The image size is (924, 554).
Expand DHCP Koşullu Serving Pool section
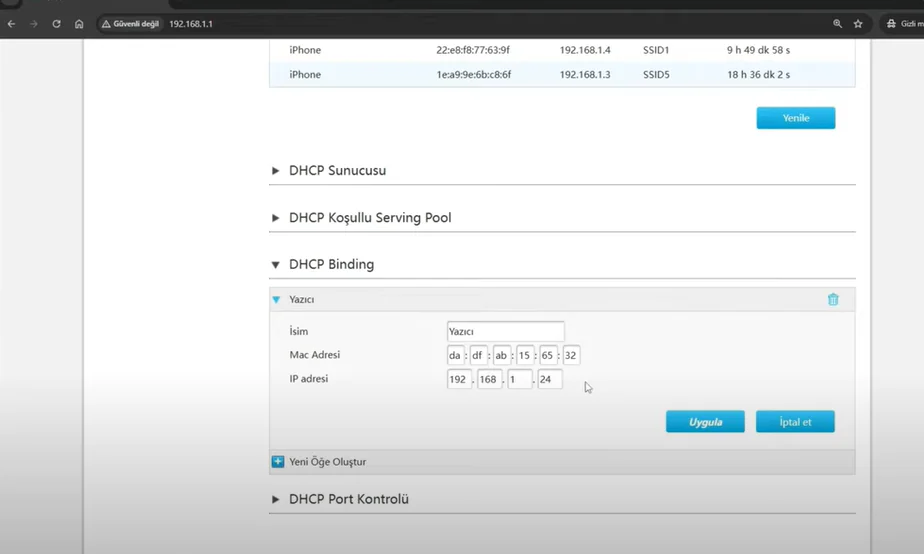pyautogui.click(x=369, y=218)
